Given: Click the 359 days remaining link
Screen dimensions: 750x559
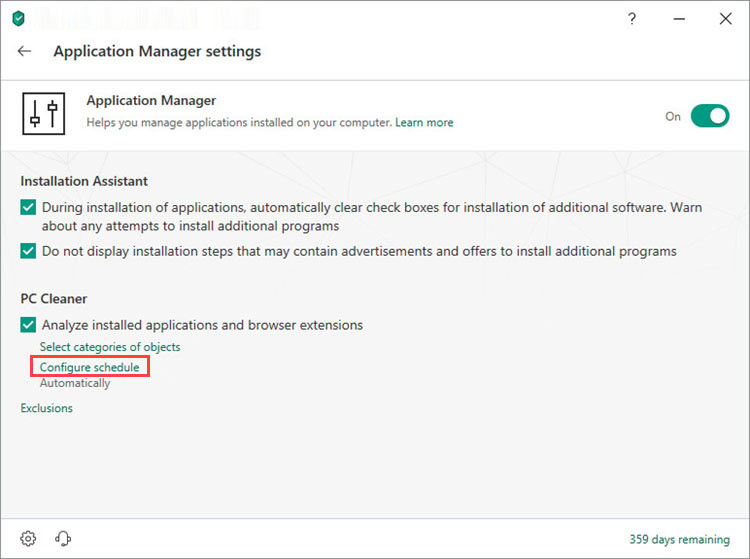Looking at the screenshot, I should [679, 539].
